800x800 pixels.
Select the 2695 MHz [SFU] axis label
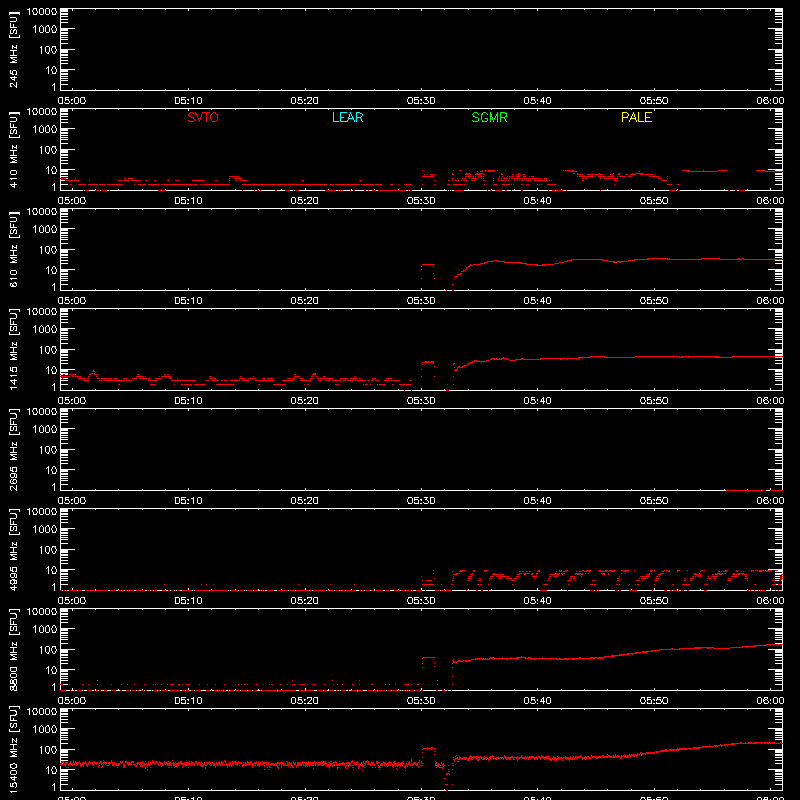[x=14, y=449]
